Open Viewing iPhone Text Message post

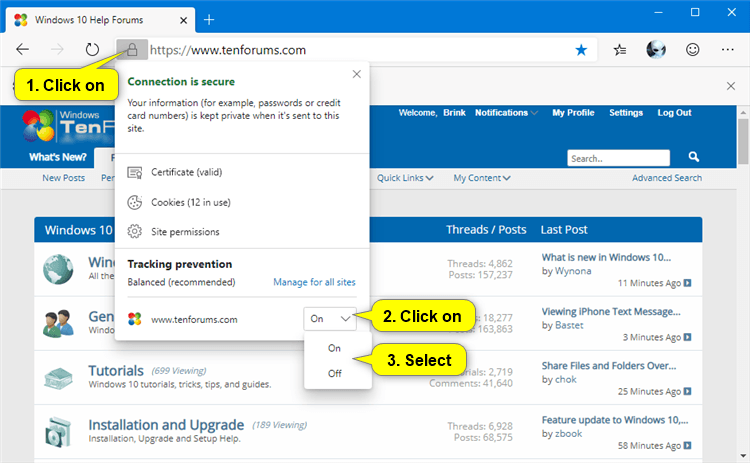click(611, 311)
